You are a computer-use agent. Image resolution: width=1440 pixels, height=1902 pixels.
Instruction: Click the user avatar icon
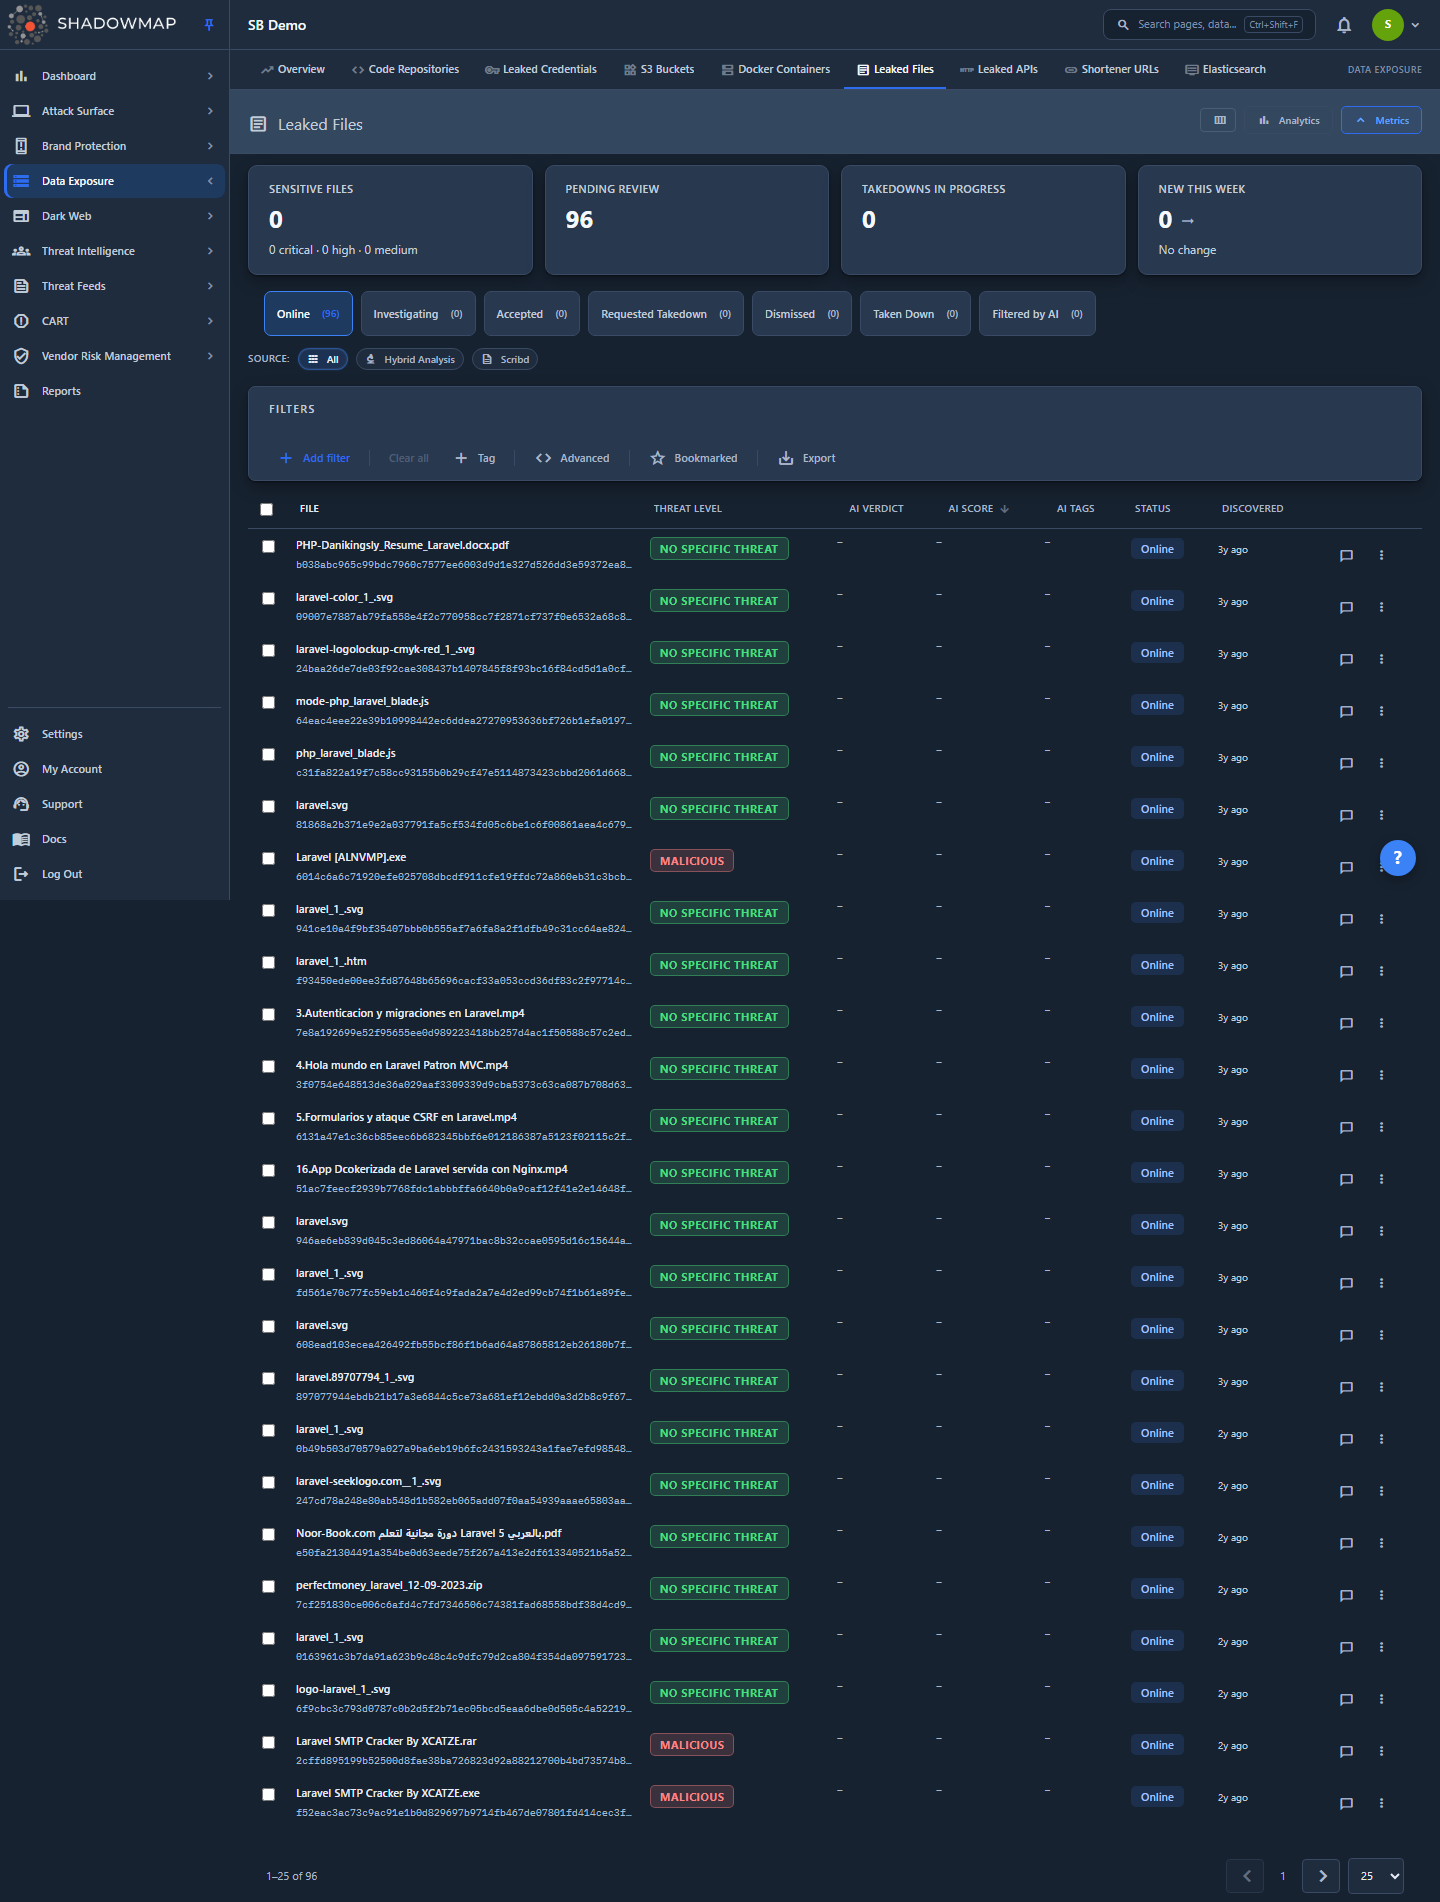[x=1387, y=25]
